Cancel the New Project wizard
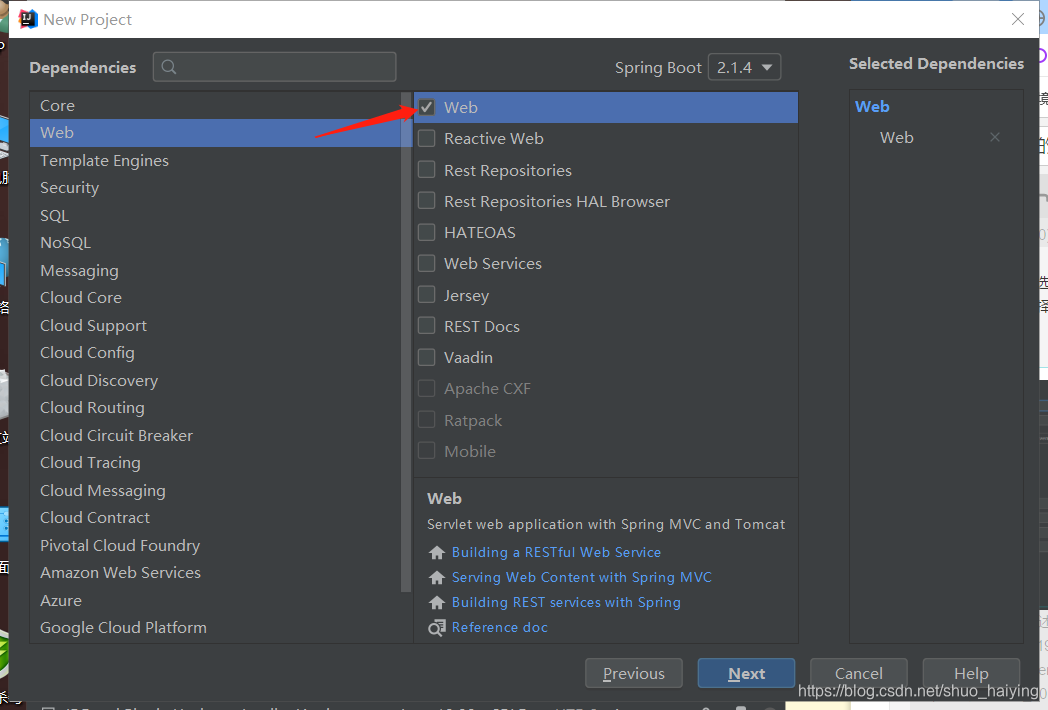 click(x=859, y=673)
